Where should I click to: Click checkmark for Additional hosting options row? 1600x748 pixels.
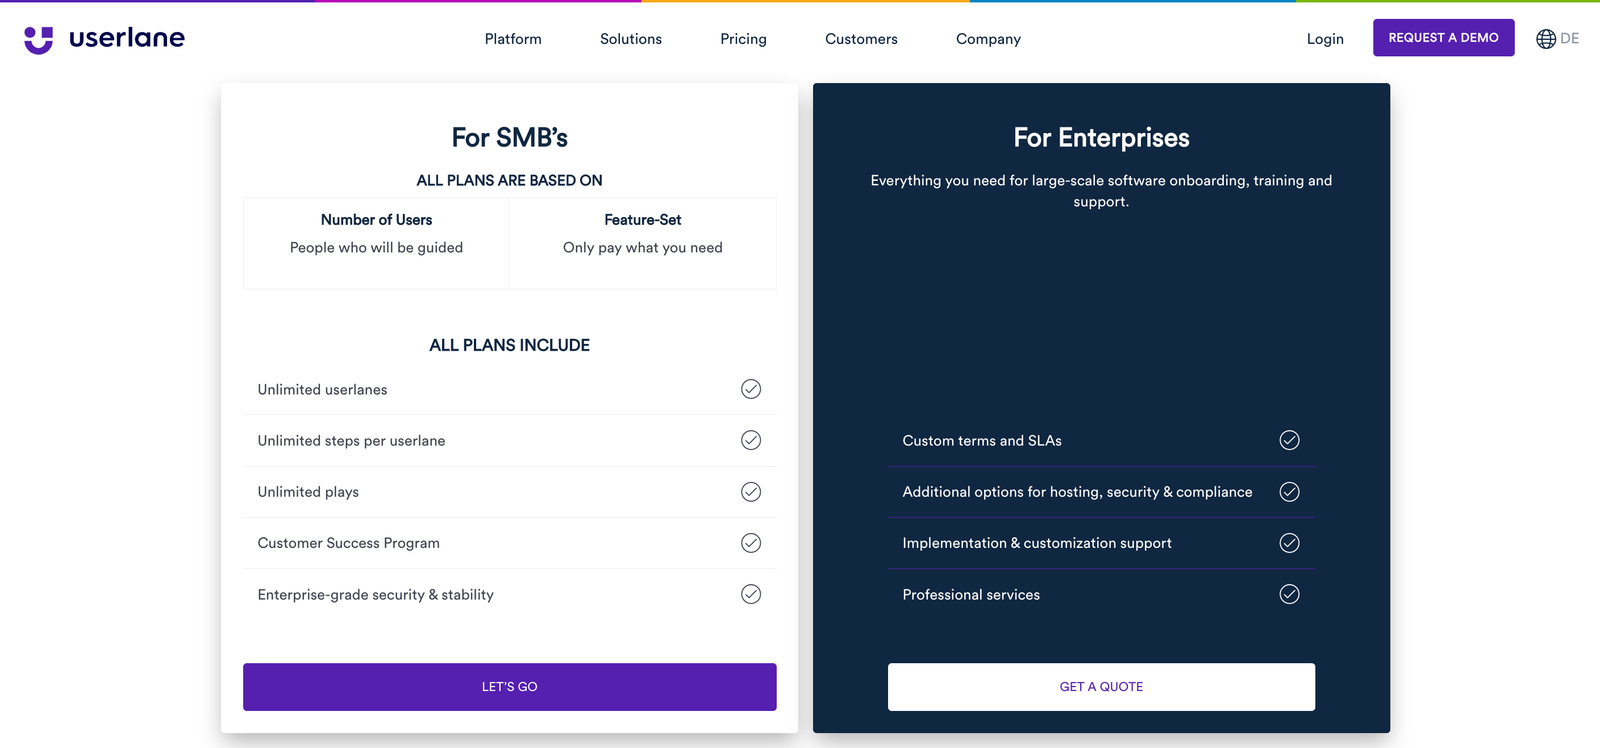pos(1290,492)
